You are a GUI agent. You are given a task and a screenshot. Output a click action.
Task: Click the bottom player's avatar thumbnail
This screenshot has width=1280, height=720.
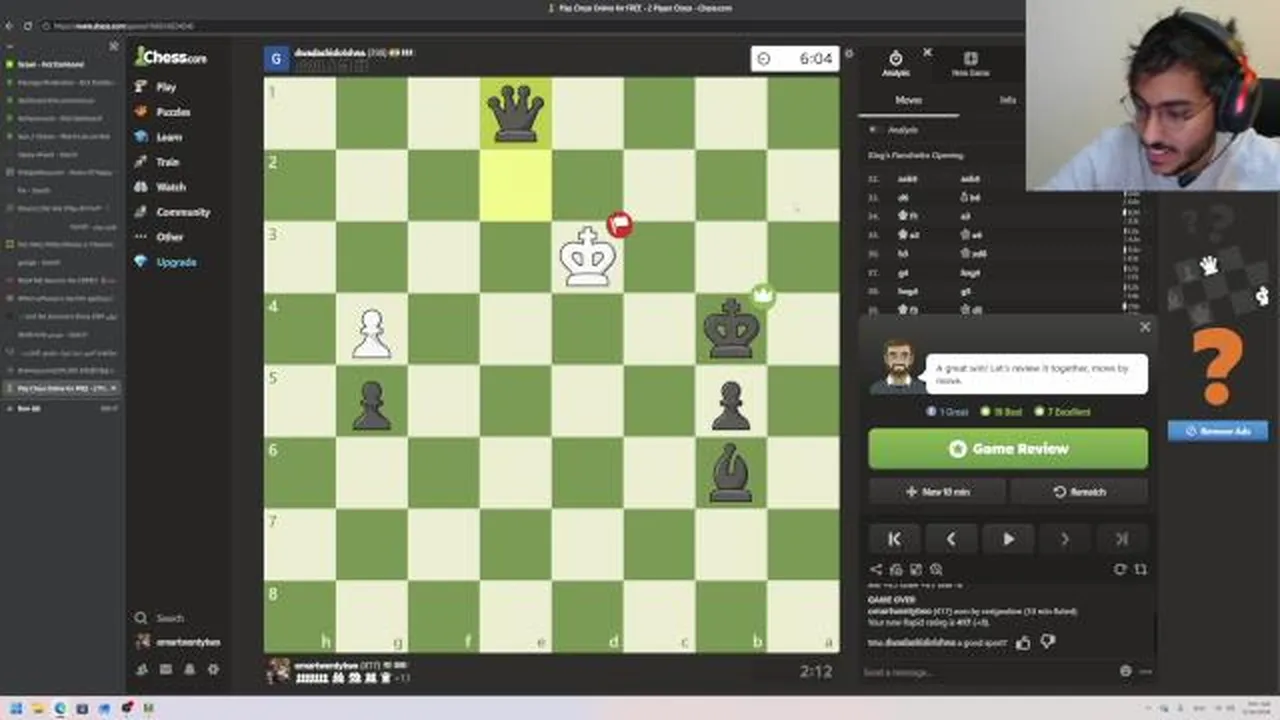click(279, 670)
